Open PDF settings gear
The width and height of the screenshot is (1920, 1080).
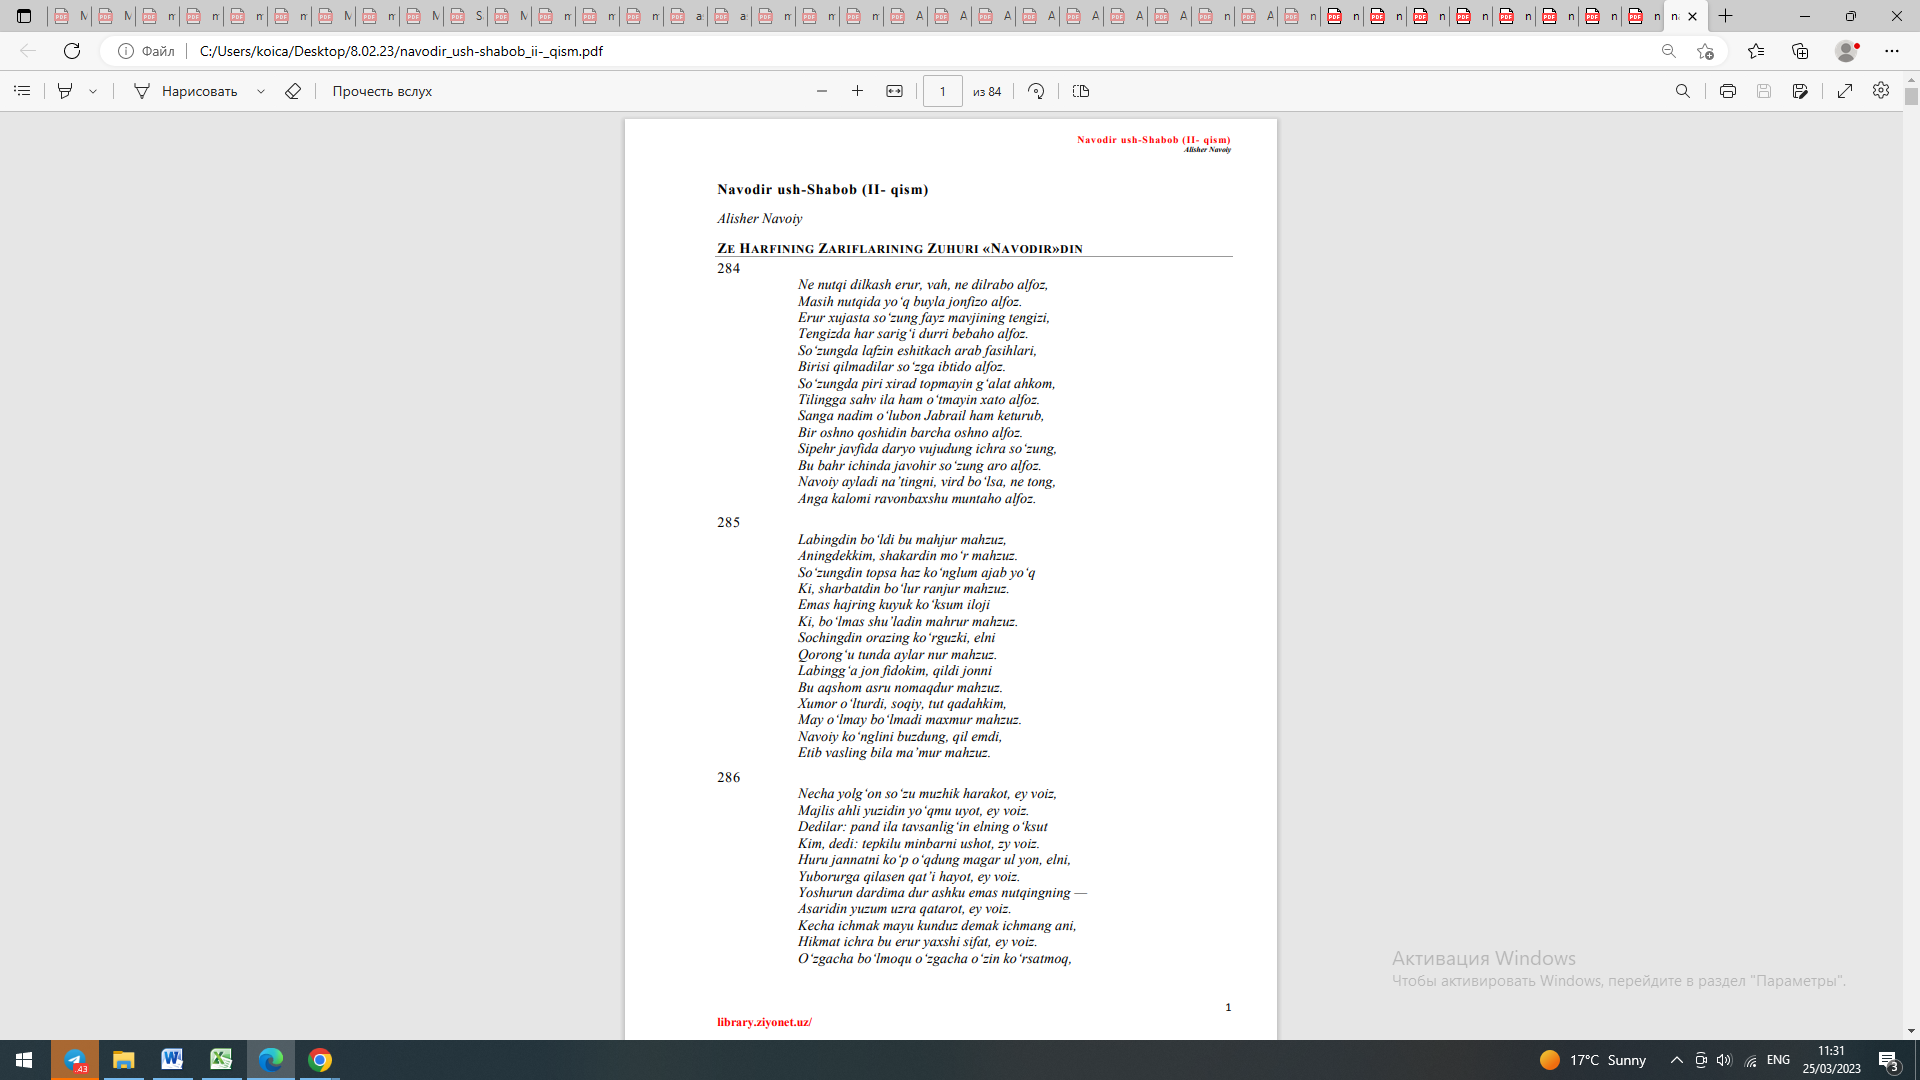point(1881,91)
